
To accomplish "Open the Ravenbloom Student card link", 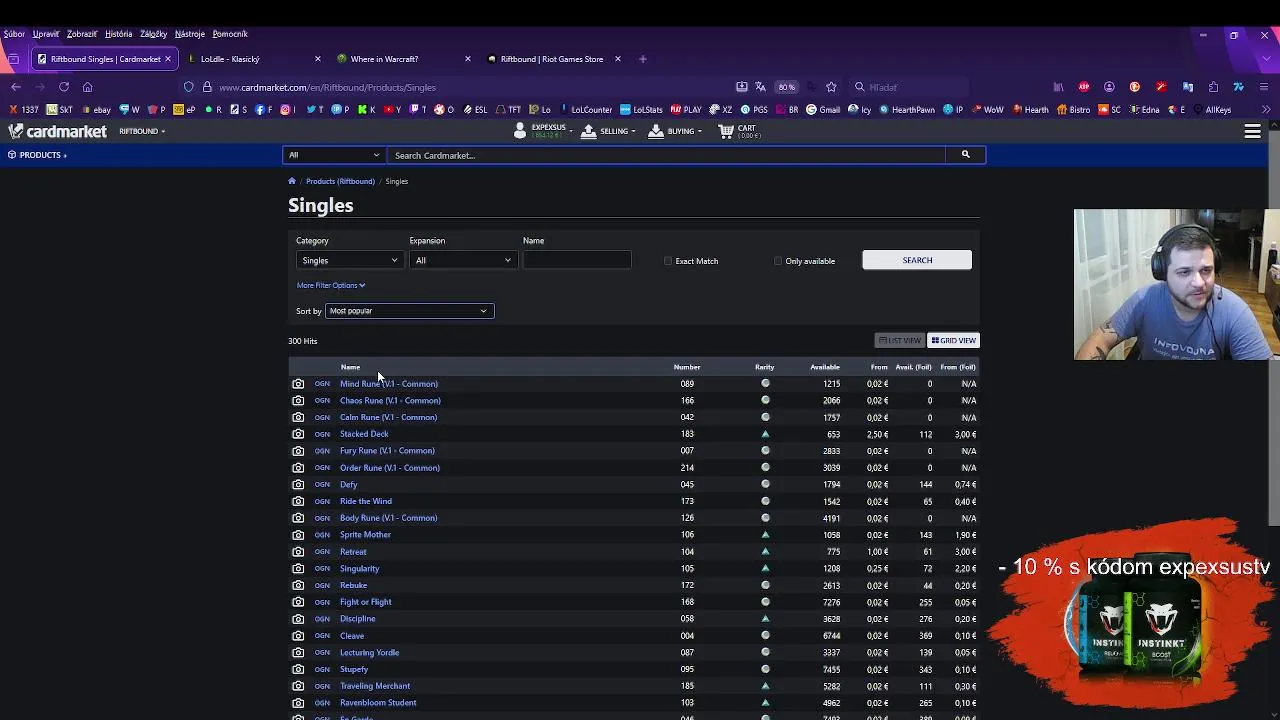I will click(378, 703).
